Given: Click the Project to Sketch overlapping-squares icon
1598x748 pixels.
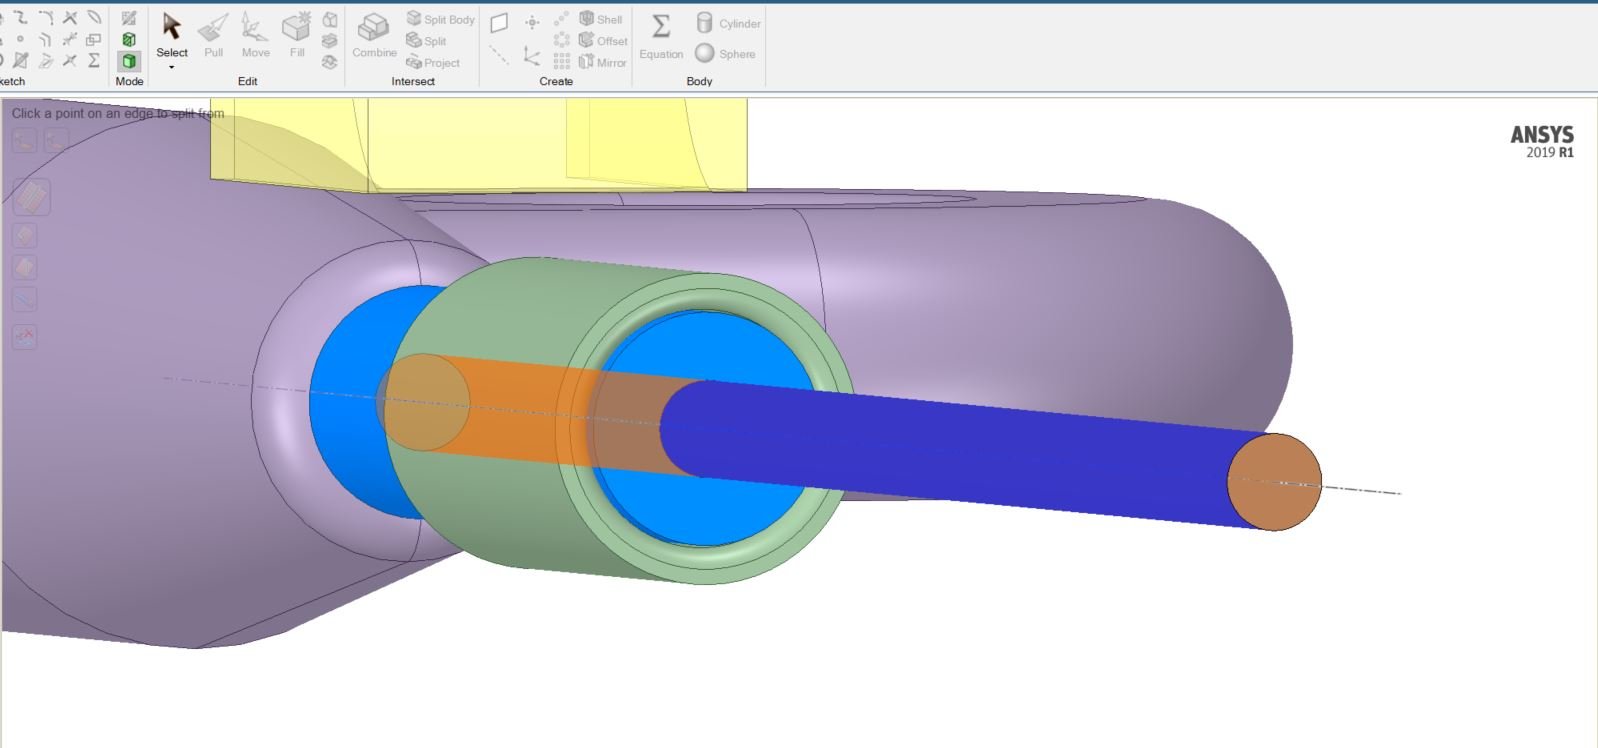Looking at the screenshot, I should 94,40.
